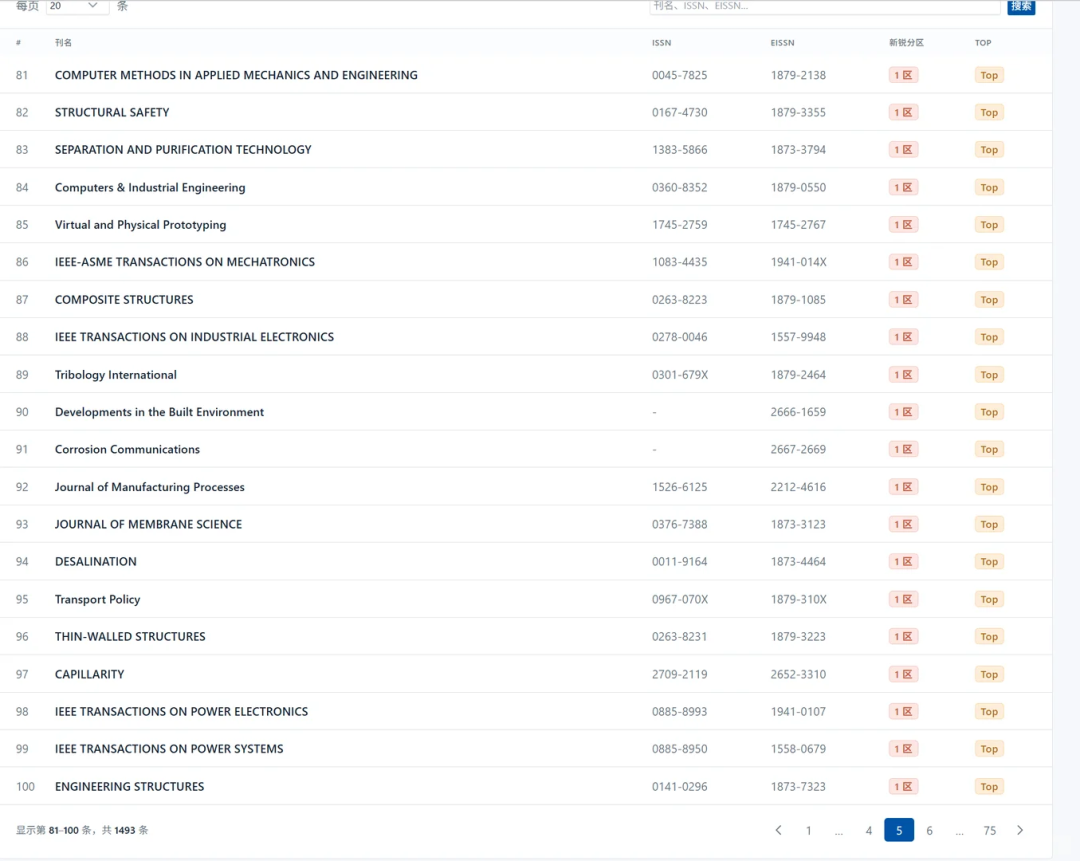Click EISSN 1879-3355 cell
The width and height of the screenshot is (1080, 861).
[798, 112]
